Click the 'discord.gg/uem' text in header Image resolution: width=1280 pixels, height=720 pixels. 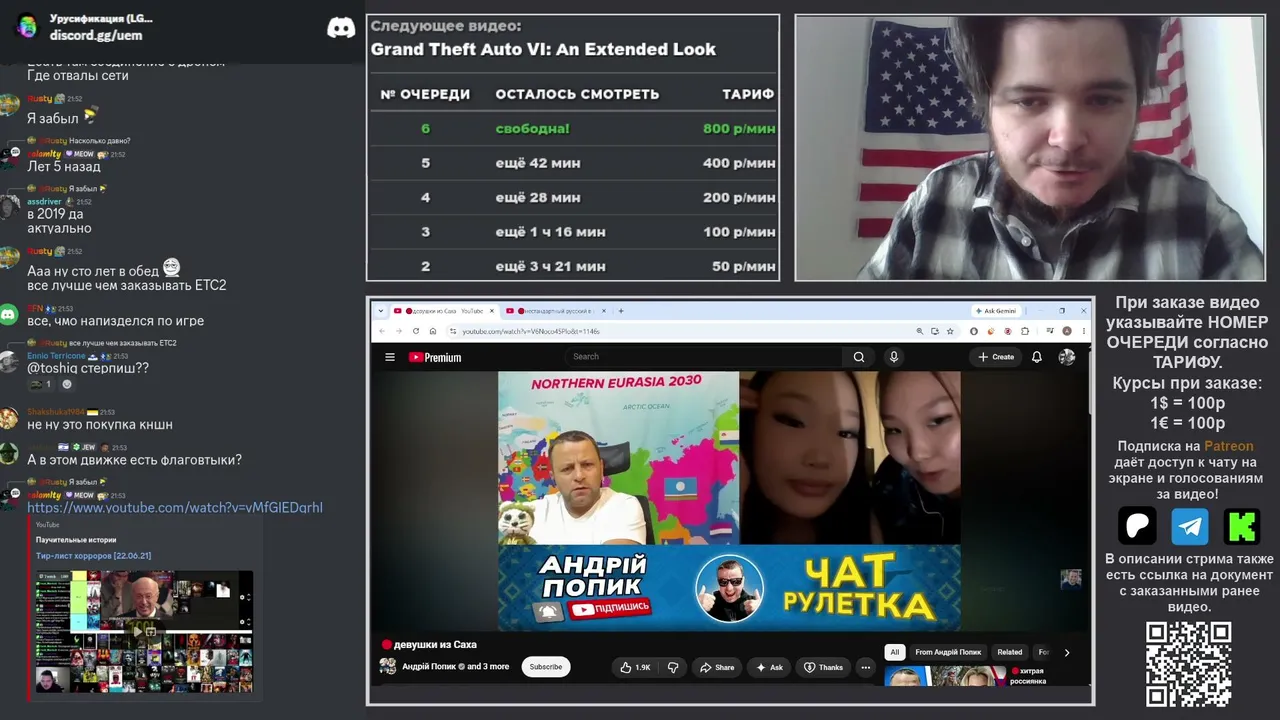pos(96,35)
